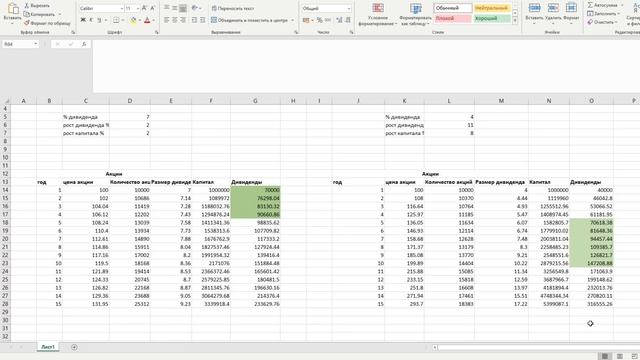Click AutoSum (Автосумма)
The image size is (640, 360).
pyautogui.click(x=602, y=5)
